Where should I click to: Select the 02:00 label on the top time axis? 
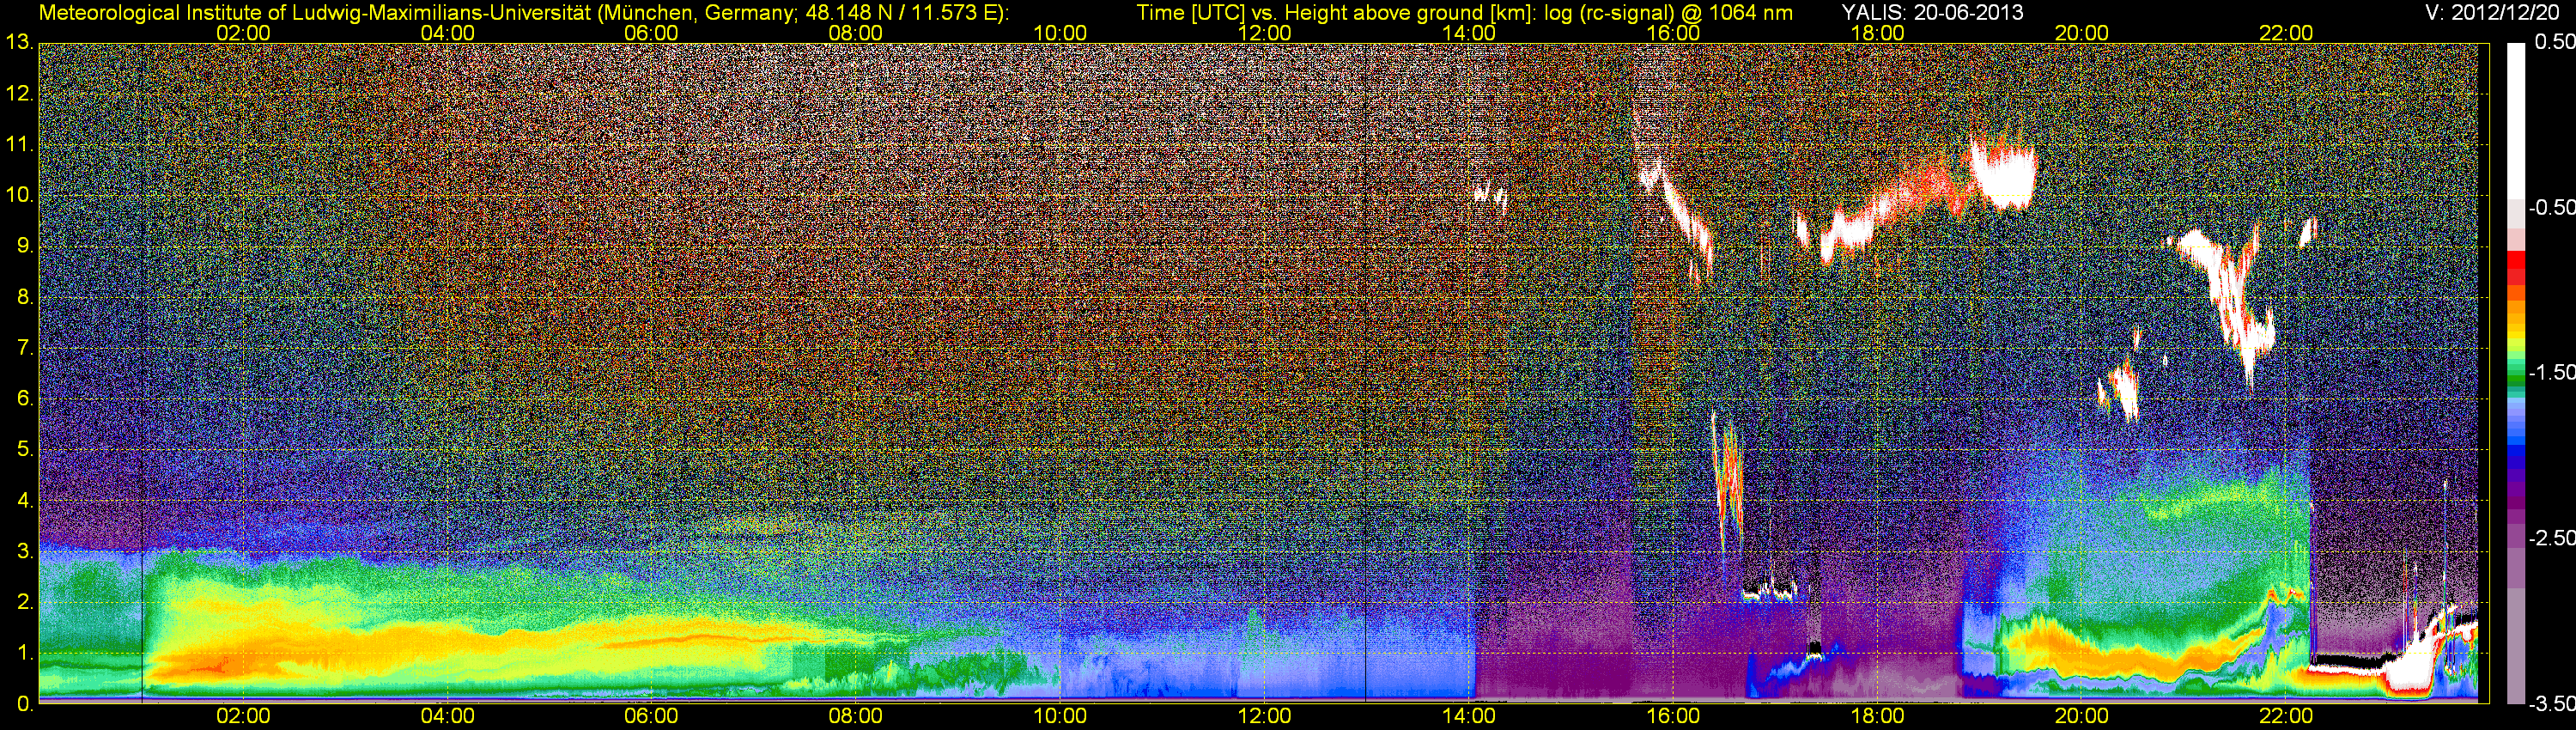[x=243, y=33]
